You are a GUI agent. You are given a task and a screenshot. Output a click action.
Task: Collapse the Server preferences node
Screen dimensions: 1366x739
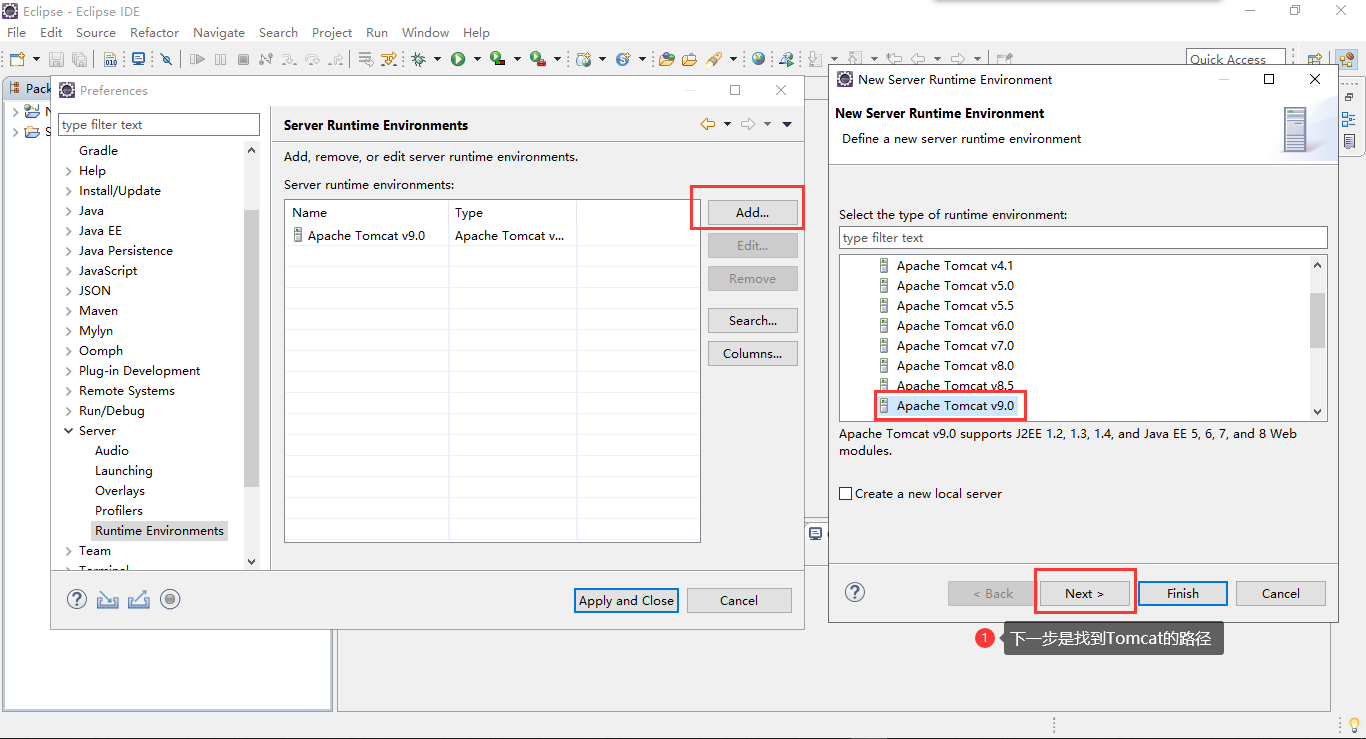click(x=68, y=431)
